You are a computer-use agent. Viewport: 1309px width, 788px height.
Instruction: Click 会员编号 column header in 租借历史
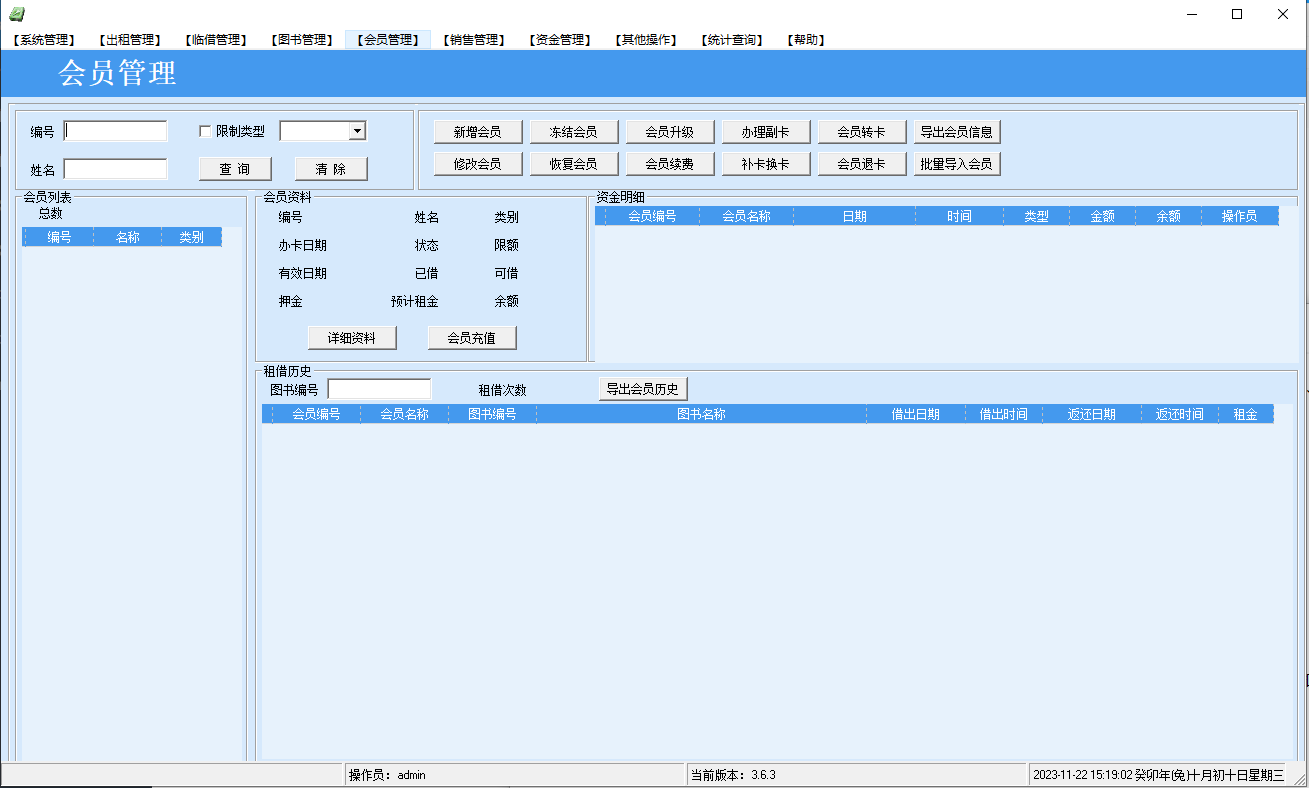(x=317, y=414)
